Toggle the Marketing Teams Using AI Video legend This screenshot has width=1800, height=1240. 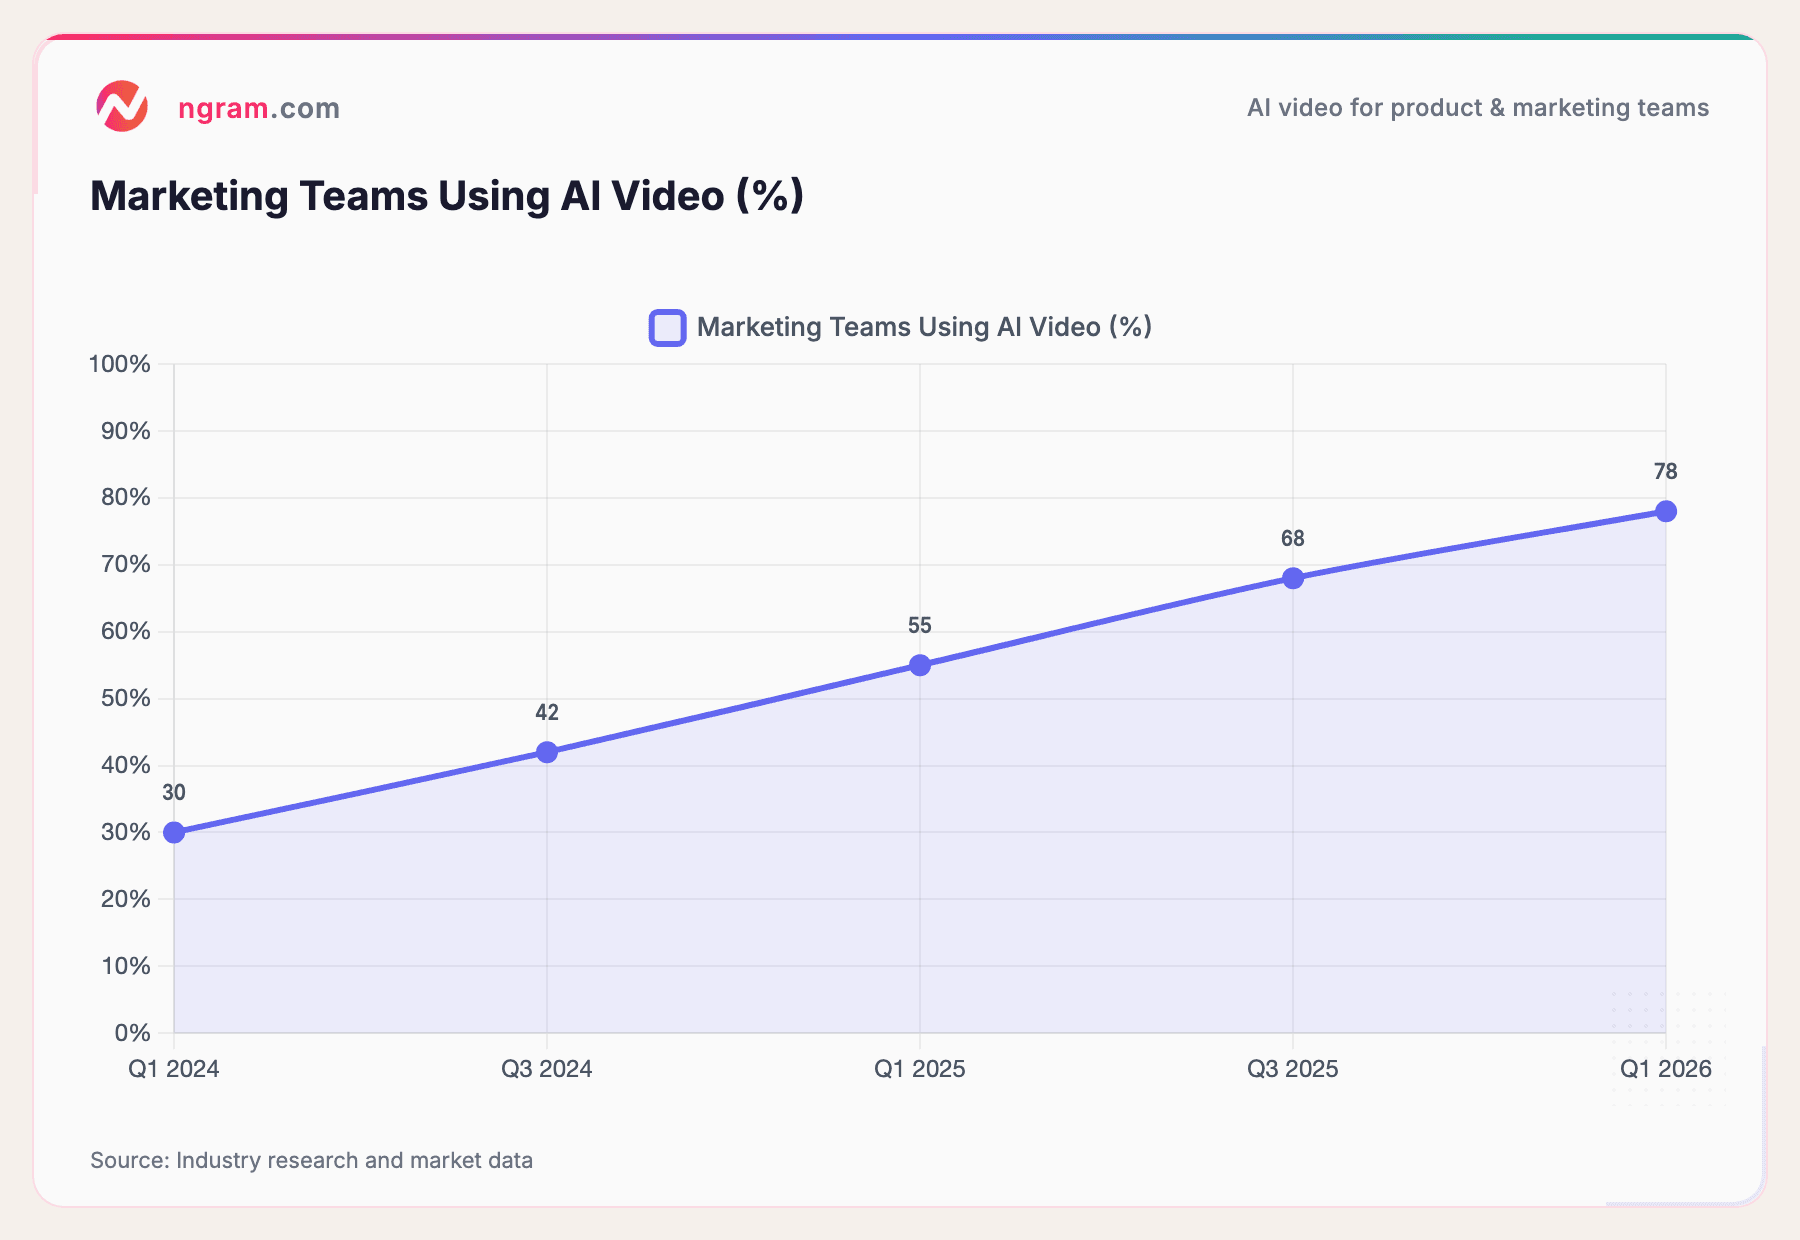tap(926, 326)
